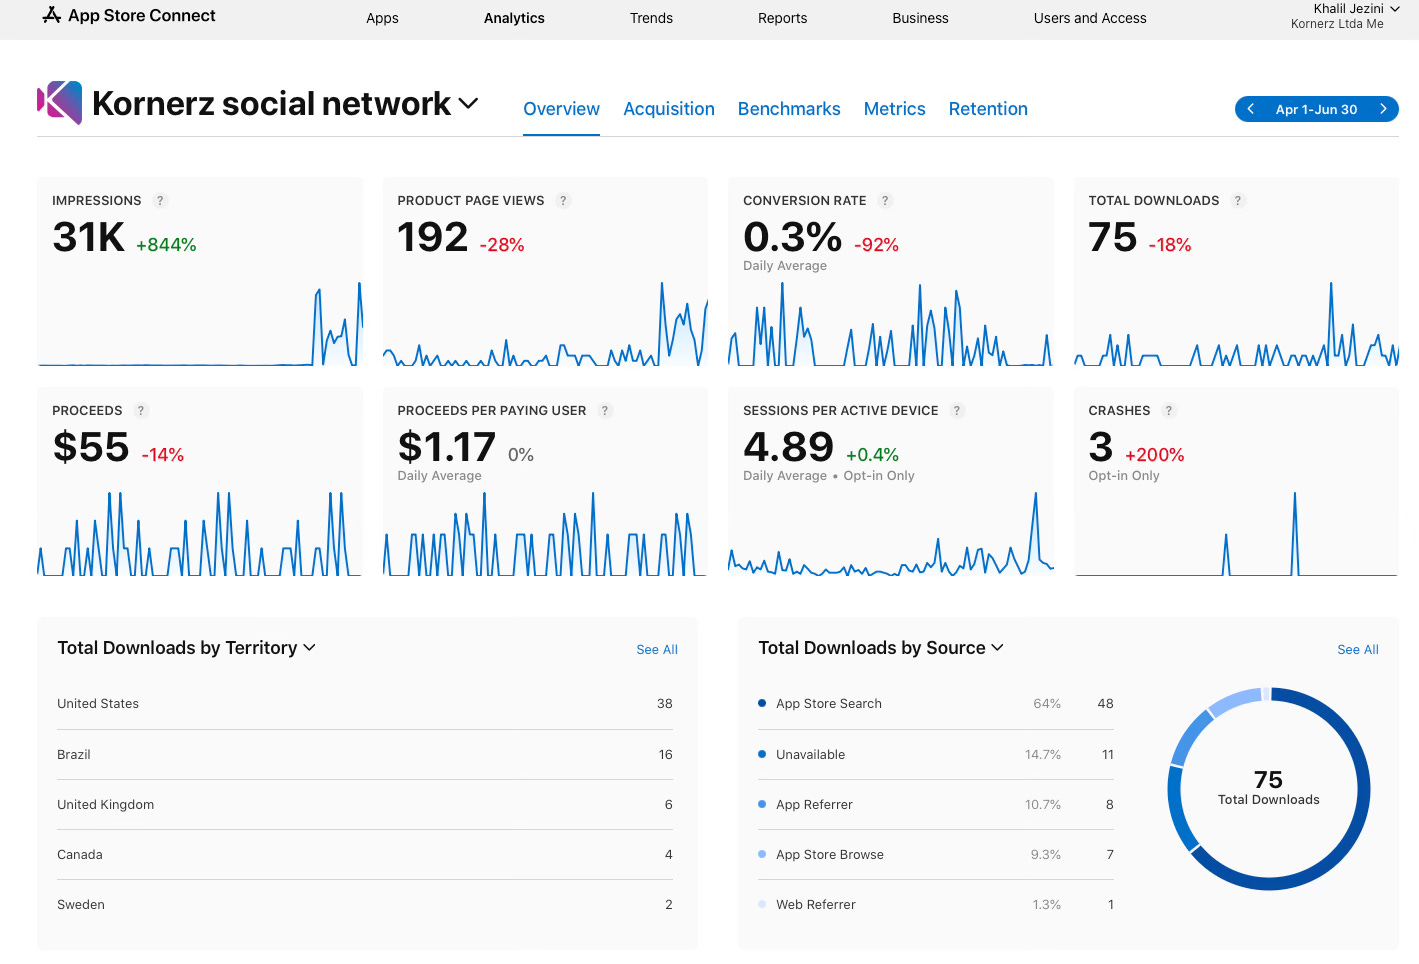Open Users and Access
Screen dimensions: 1419x964
point(1090,18)
